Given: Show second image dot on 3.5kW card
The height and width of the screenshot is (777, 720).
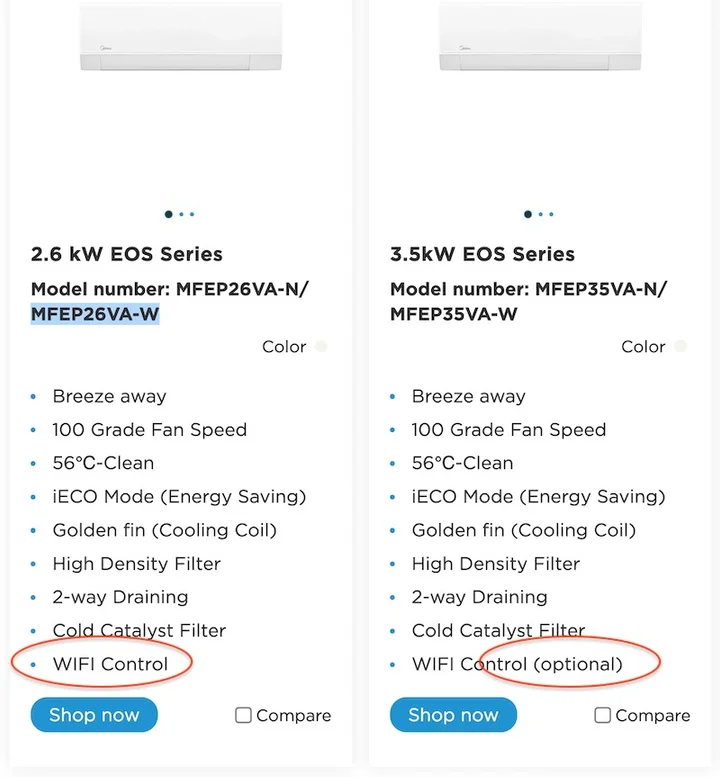Looking at the screenshot, I should coord(541,214).
